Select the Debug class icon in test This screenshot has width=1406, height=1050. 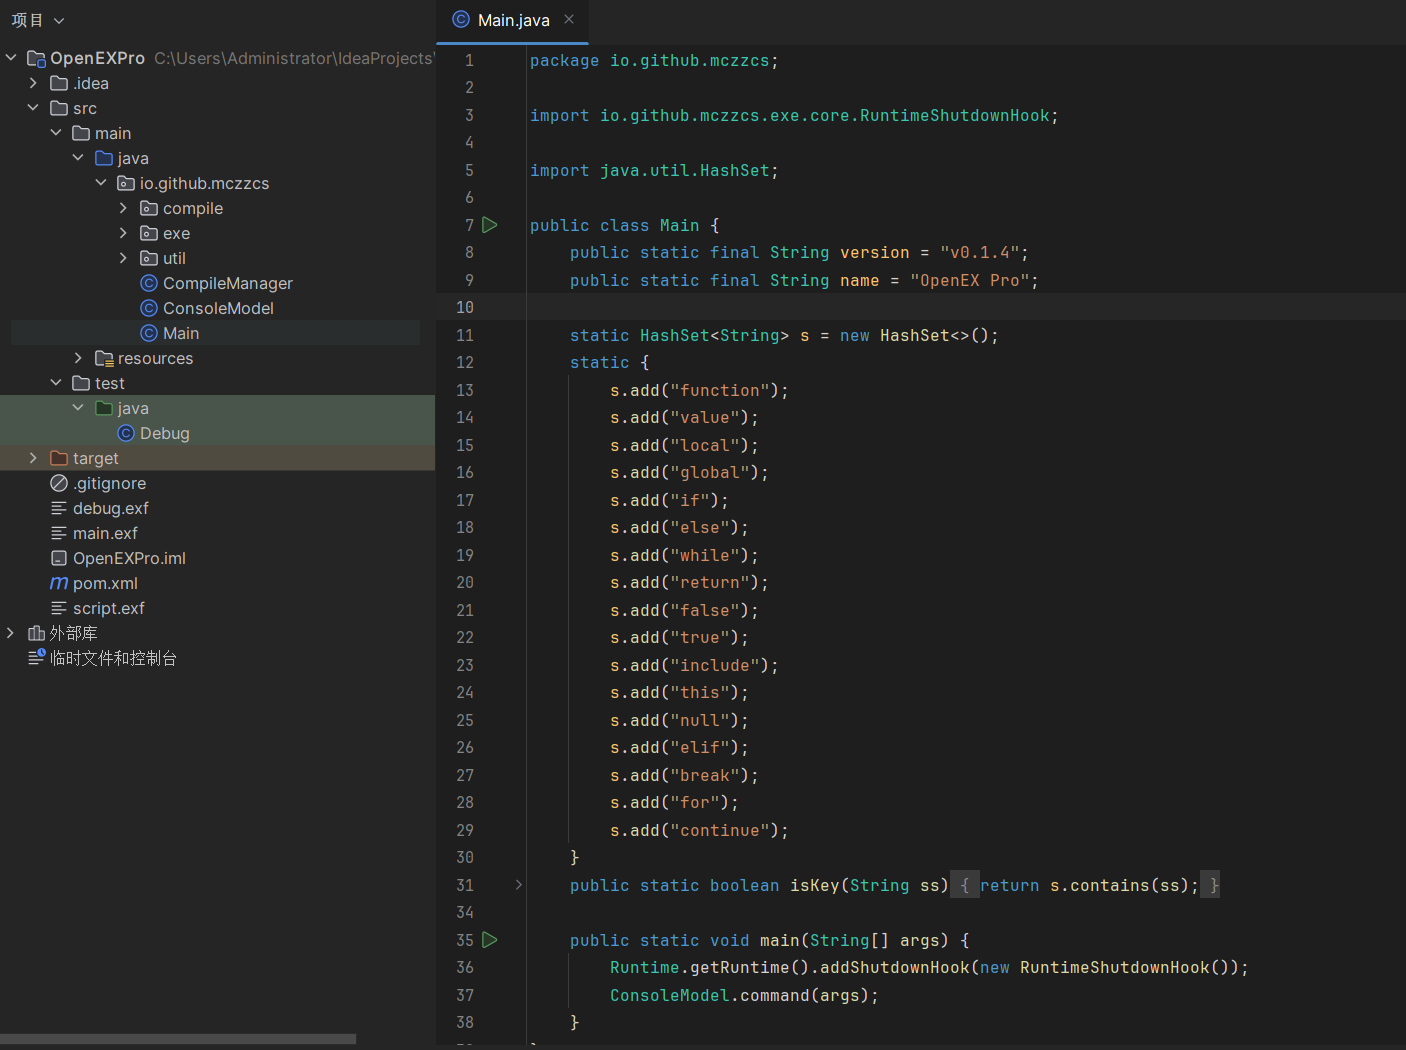tap(126, 433)
